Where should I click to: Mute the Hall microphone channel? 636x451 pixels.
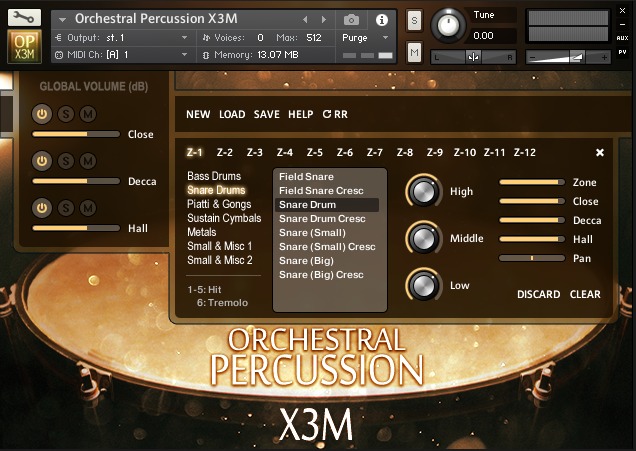[x=88, y=208]
